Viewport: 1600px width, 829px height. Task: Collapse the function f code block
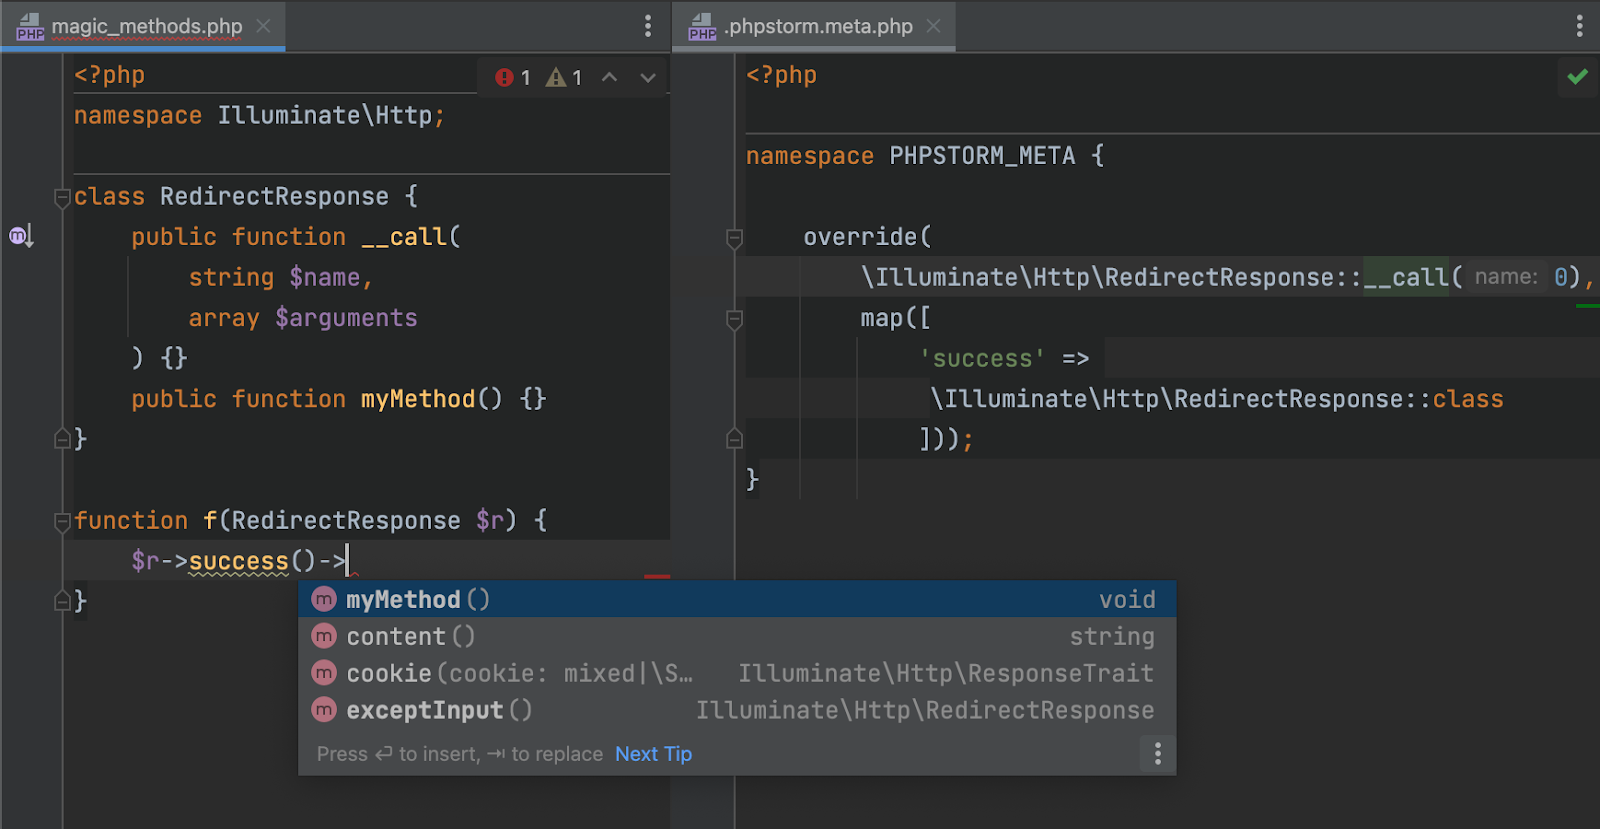tap(62, 520)
